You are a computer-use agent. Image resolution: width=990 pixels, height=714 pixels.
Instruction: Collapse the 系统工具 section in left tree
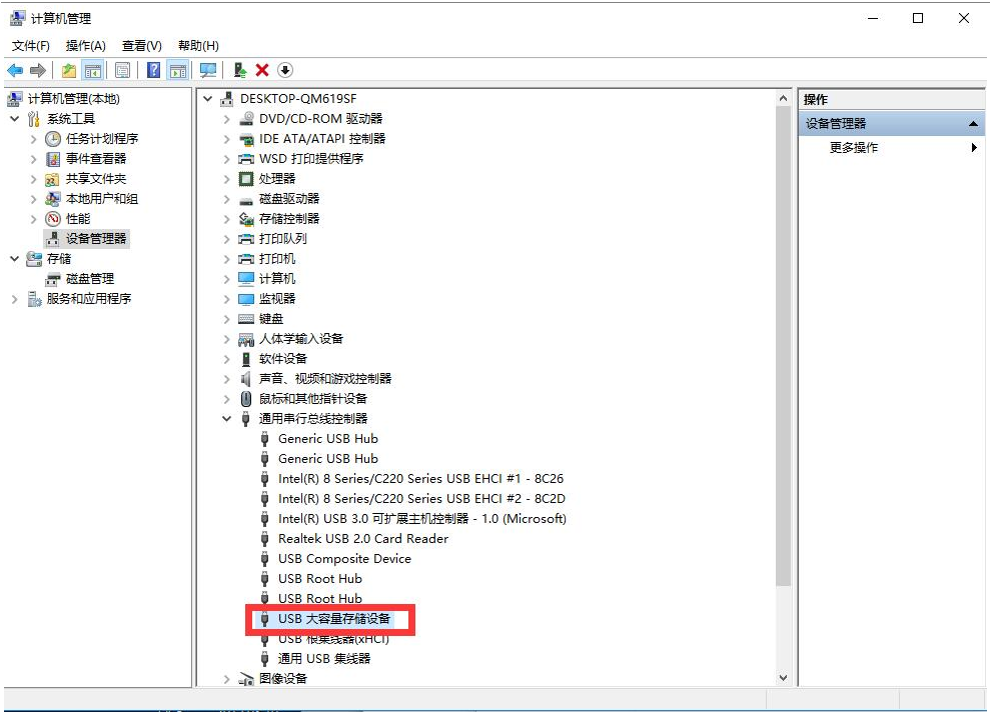(15, 119)
